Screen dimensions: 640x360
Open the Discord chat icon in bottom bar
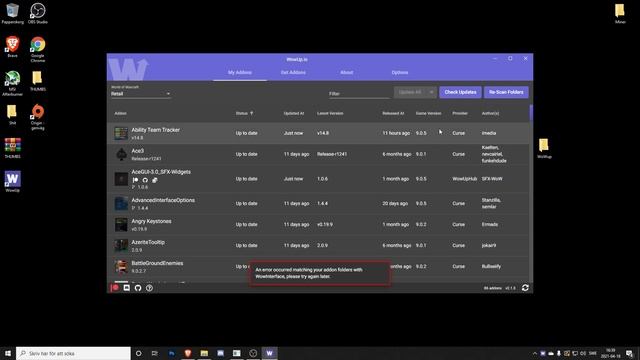coord(127,288)
